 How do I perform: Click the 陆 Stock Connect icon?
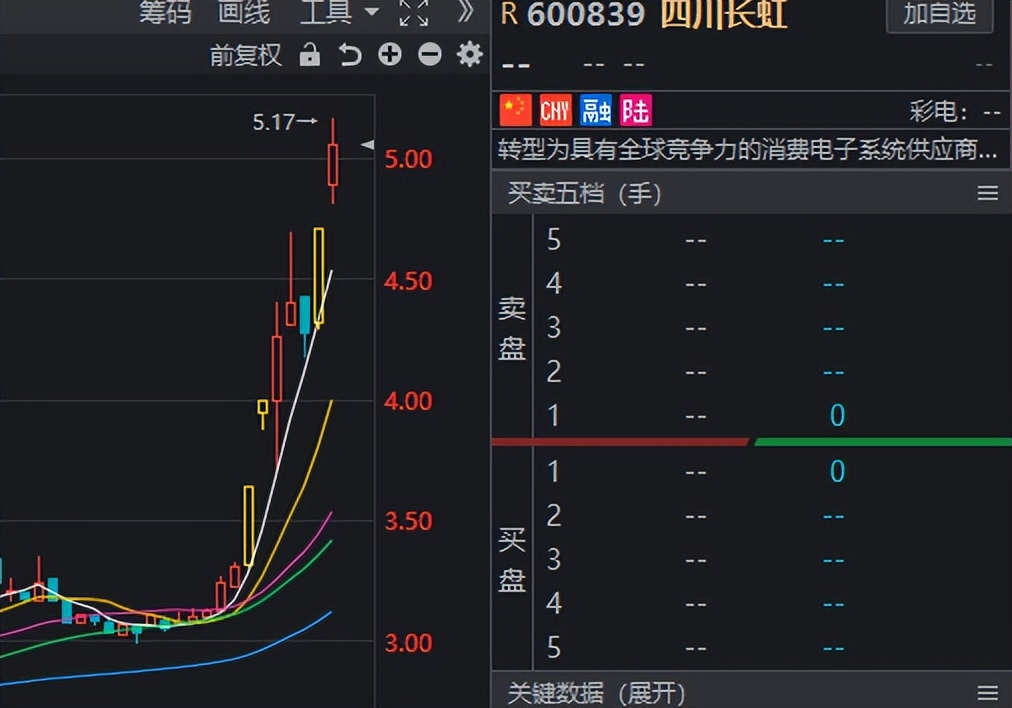coord(635,110)
